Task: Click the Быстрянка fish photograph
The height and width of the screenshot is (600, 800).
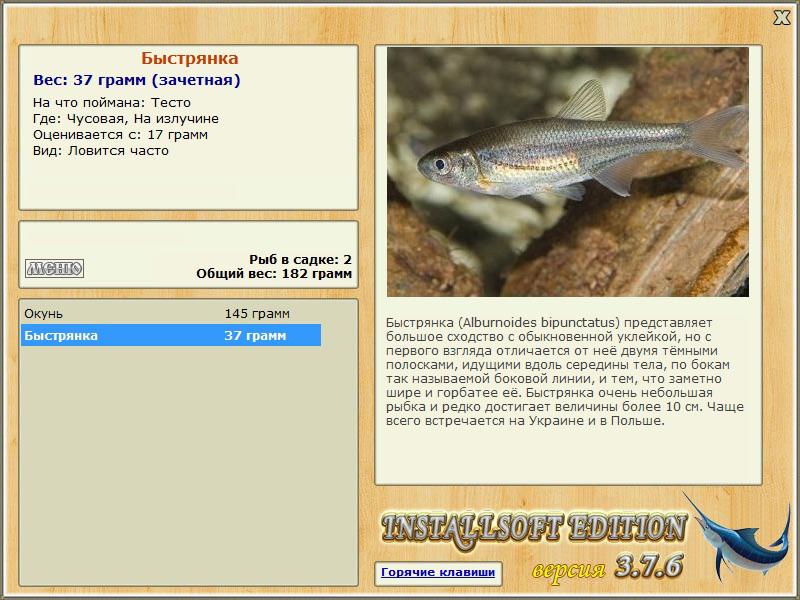Action: tap(568, 172)
